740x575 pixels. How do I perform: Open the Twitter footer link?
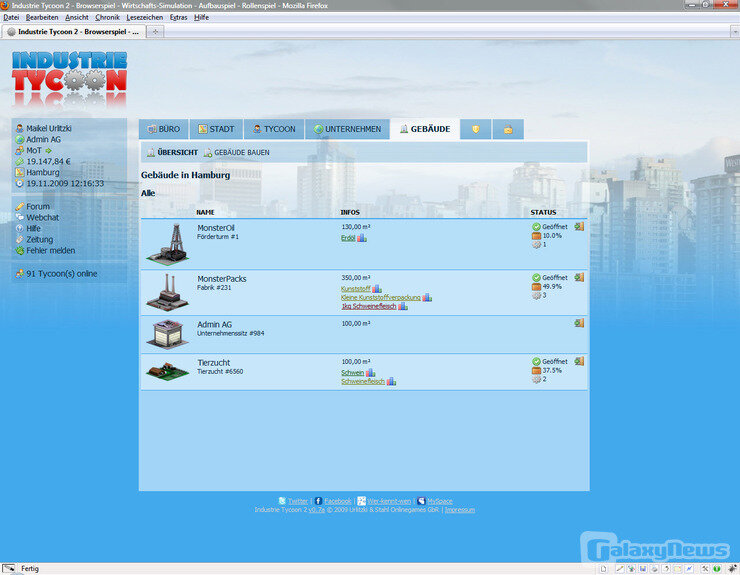pyautogui.click(x=298, y=501)
